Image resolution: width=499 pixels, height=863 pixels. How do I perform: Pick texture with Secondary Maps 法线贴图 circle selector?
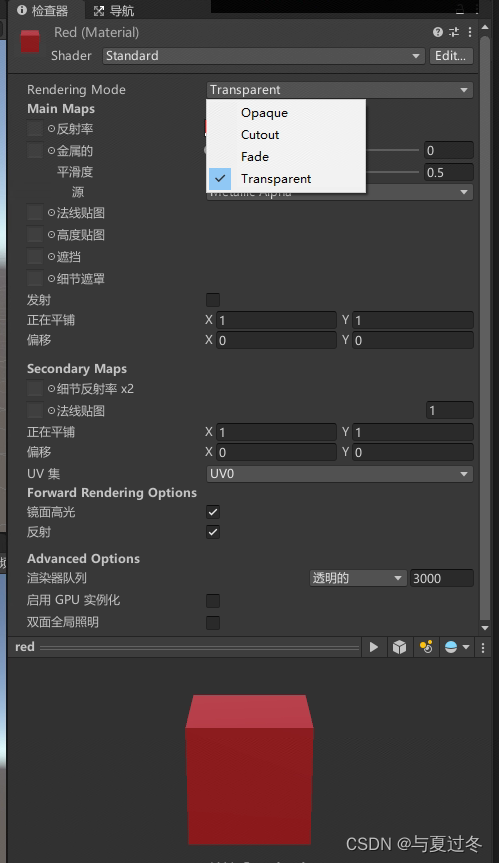tap(51, 411)
